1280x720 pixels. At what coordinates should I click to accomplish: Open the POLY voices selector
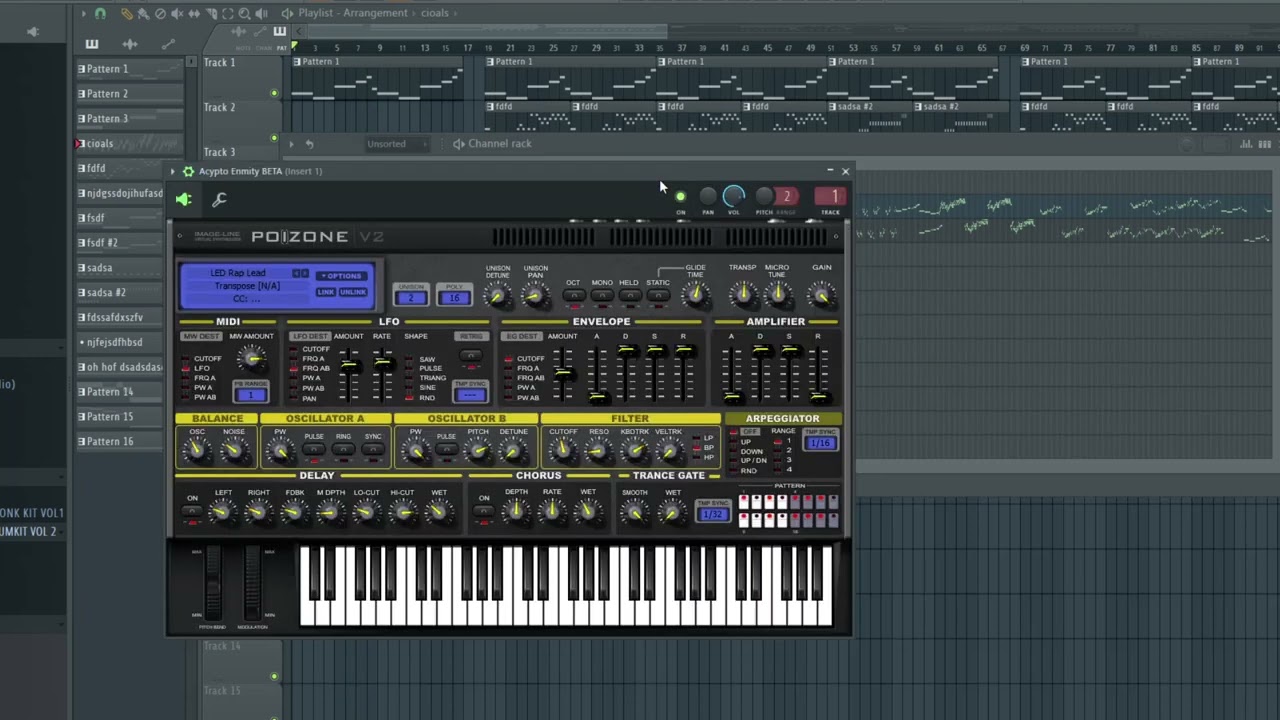coord(454,298)
